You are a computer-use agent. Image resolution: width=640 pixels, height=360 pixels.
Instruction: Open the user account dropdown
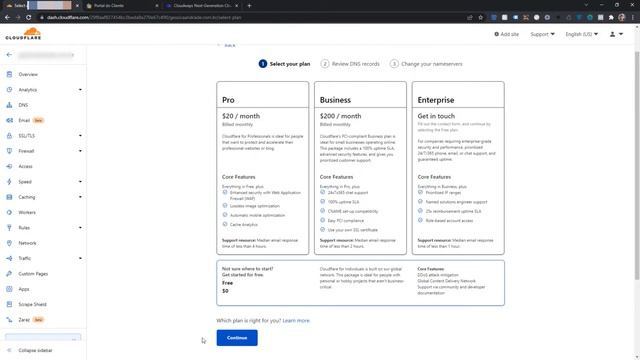click(616, 34)
